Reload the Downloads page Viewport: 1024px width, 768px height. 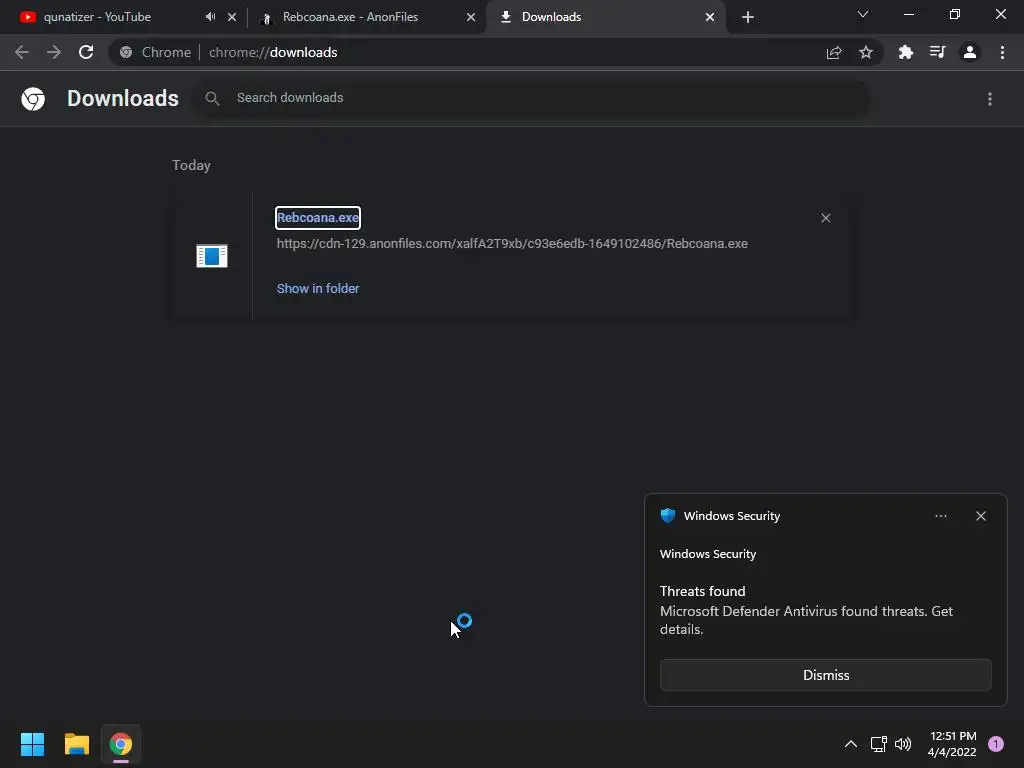click(x=86, y=52)
